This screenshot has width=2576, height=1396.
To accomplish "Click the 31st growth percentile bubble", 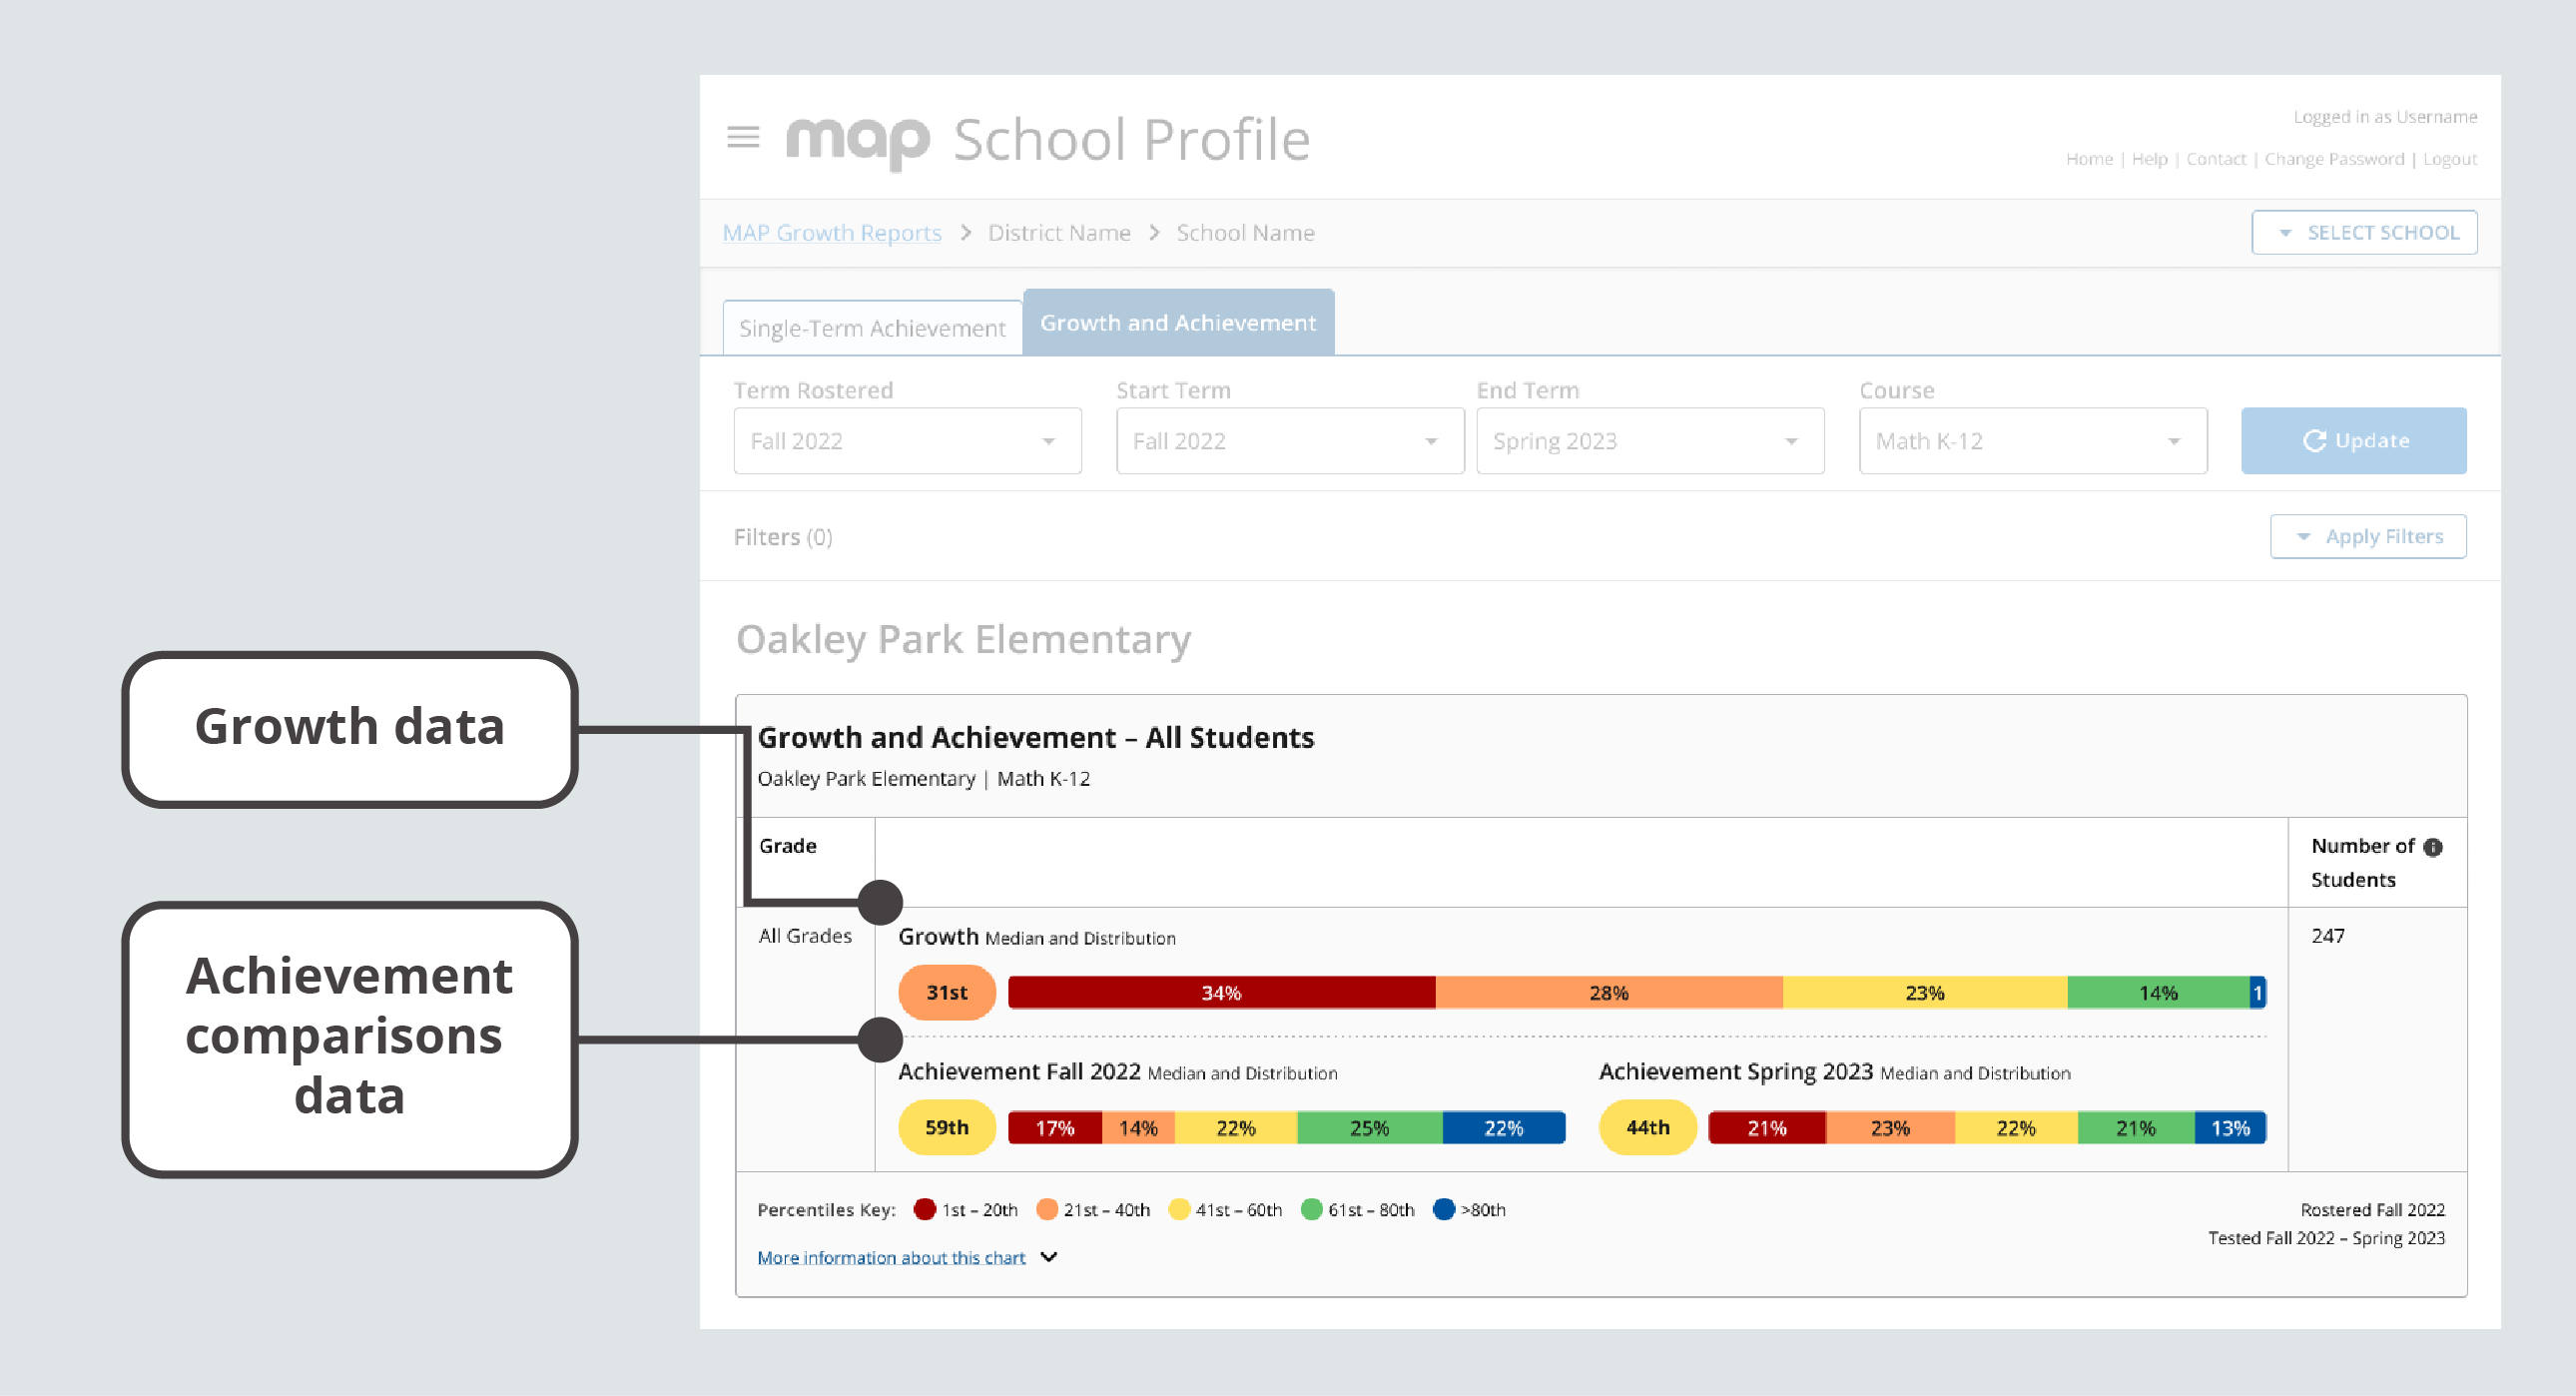I will point(946,992).
